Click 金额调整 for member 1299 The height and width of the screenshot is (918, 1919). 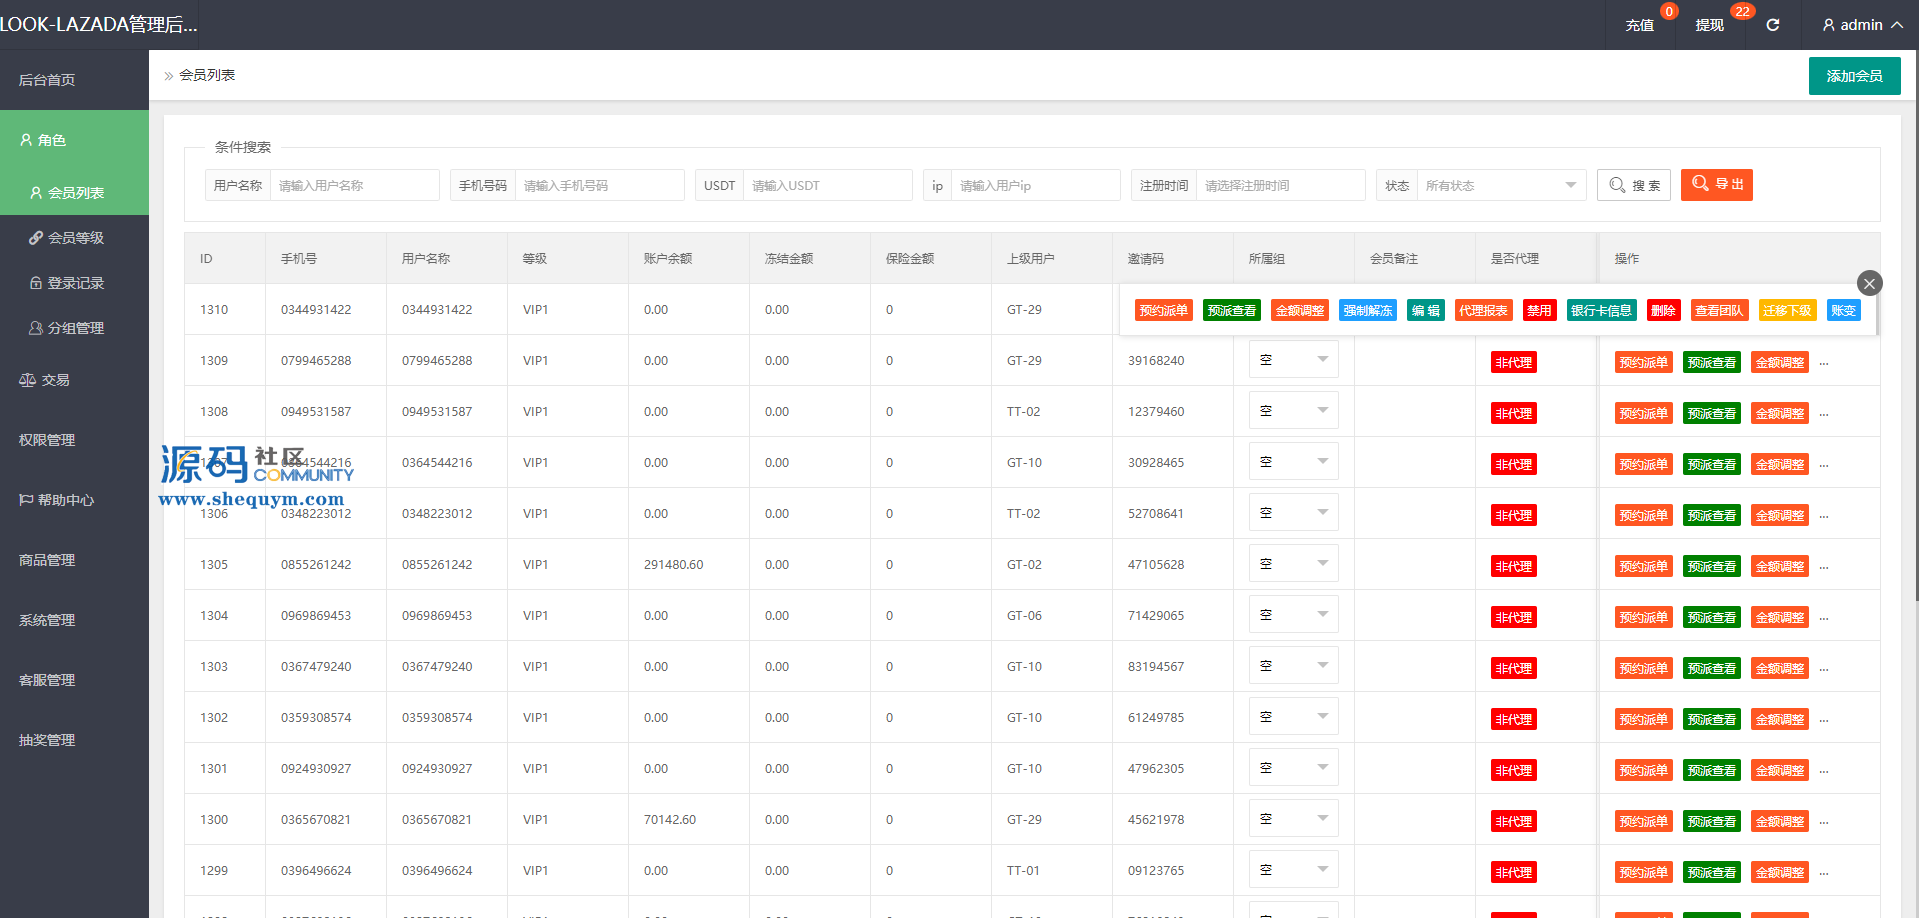pos(1780,872)
